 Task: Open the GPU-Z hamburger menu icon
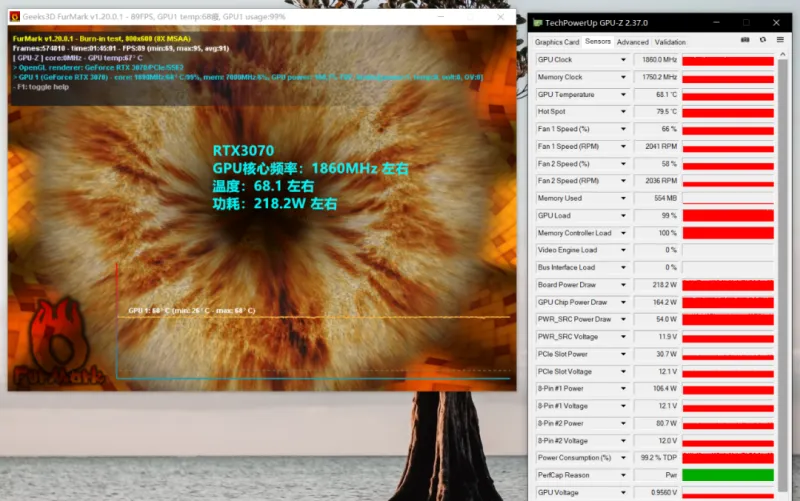click(x=780, y=40)
